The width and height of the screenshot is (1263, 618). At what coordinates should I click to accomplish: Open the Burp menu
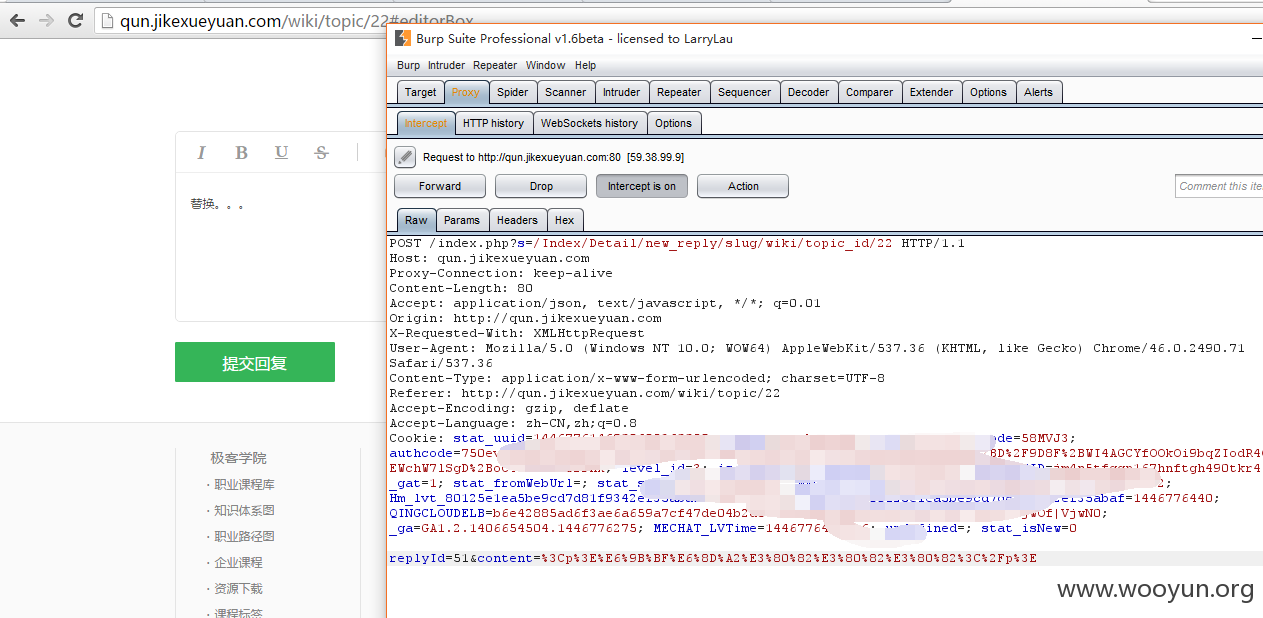(408, 65)
